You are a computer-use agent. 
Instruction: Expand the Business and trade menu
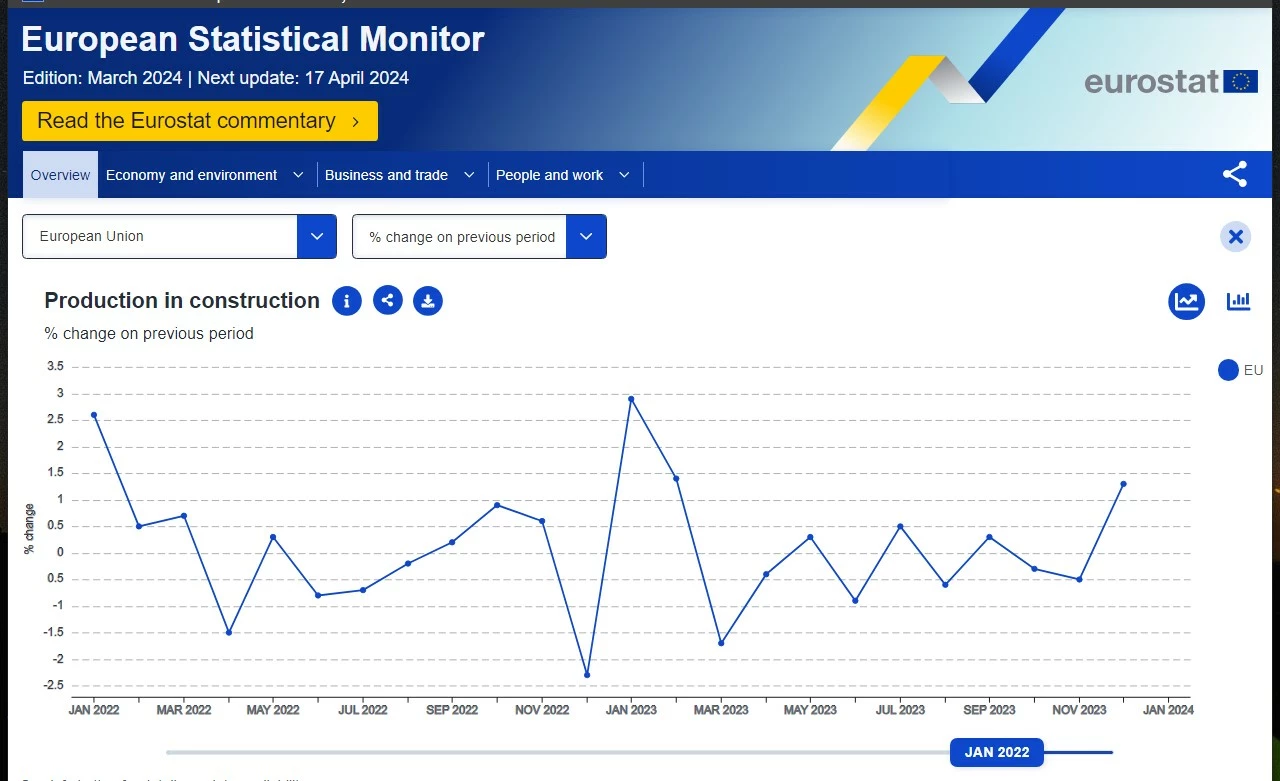tap(400, 175)
